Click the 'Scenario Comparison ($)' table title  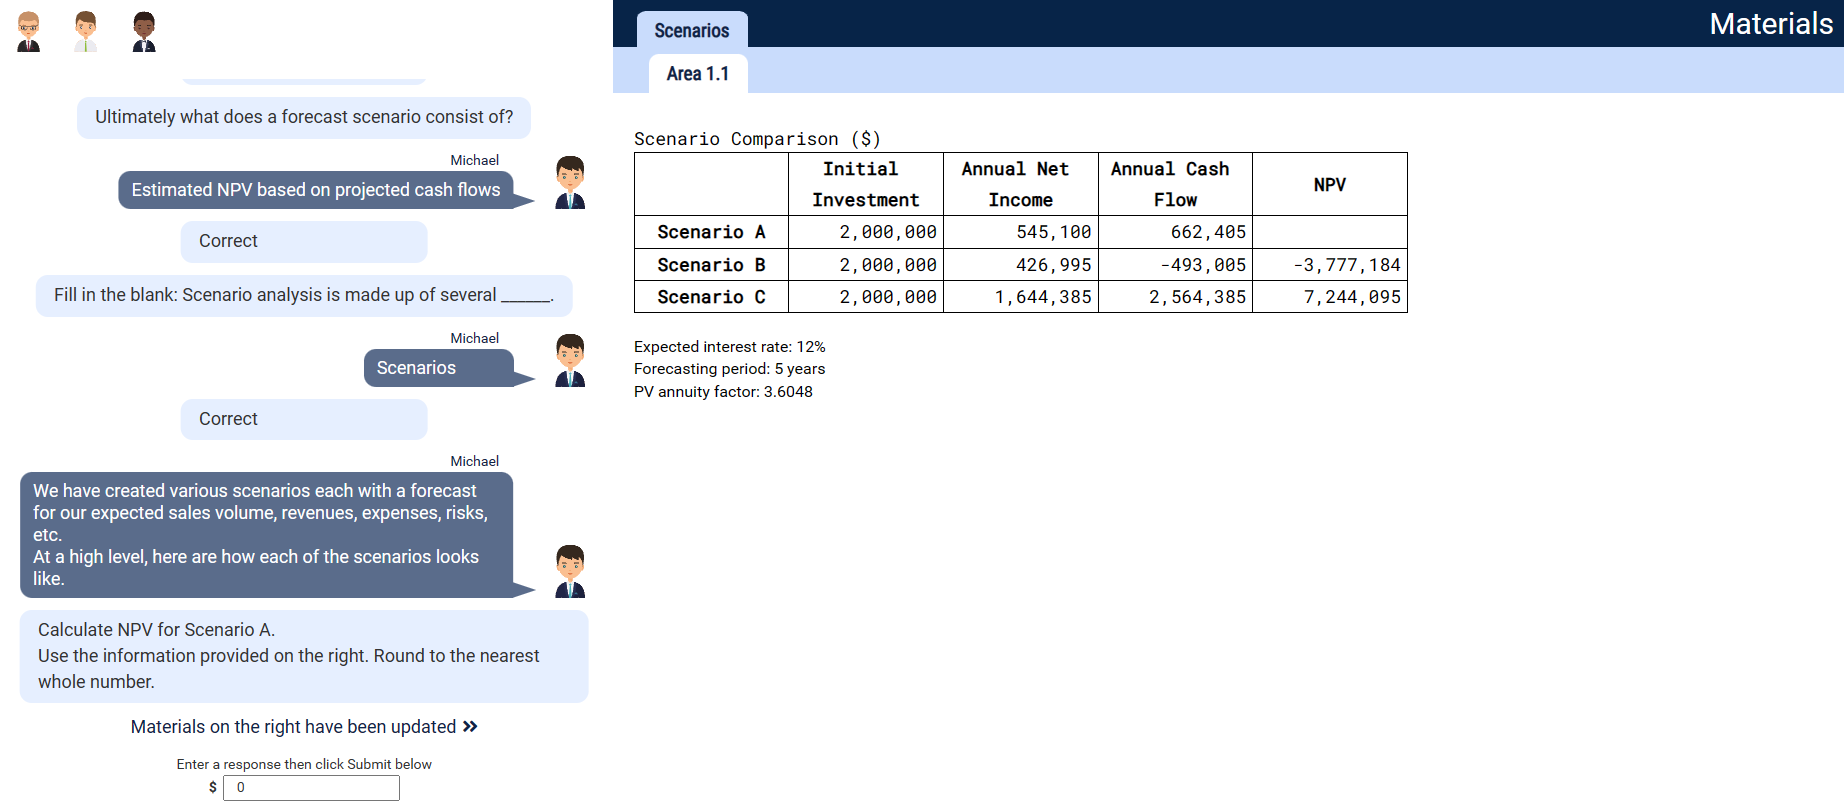coord(757,139)
